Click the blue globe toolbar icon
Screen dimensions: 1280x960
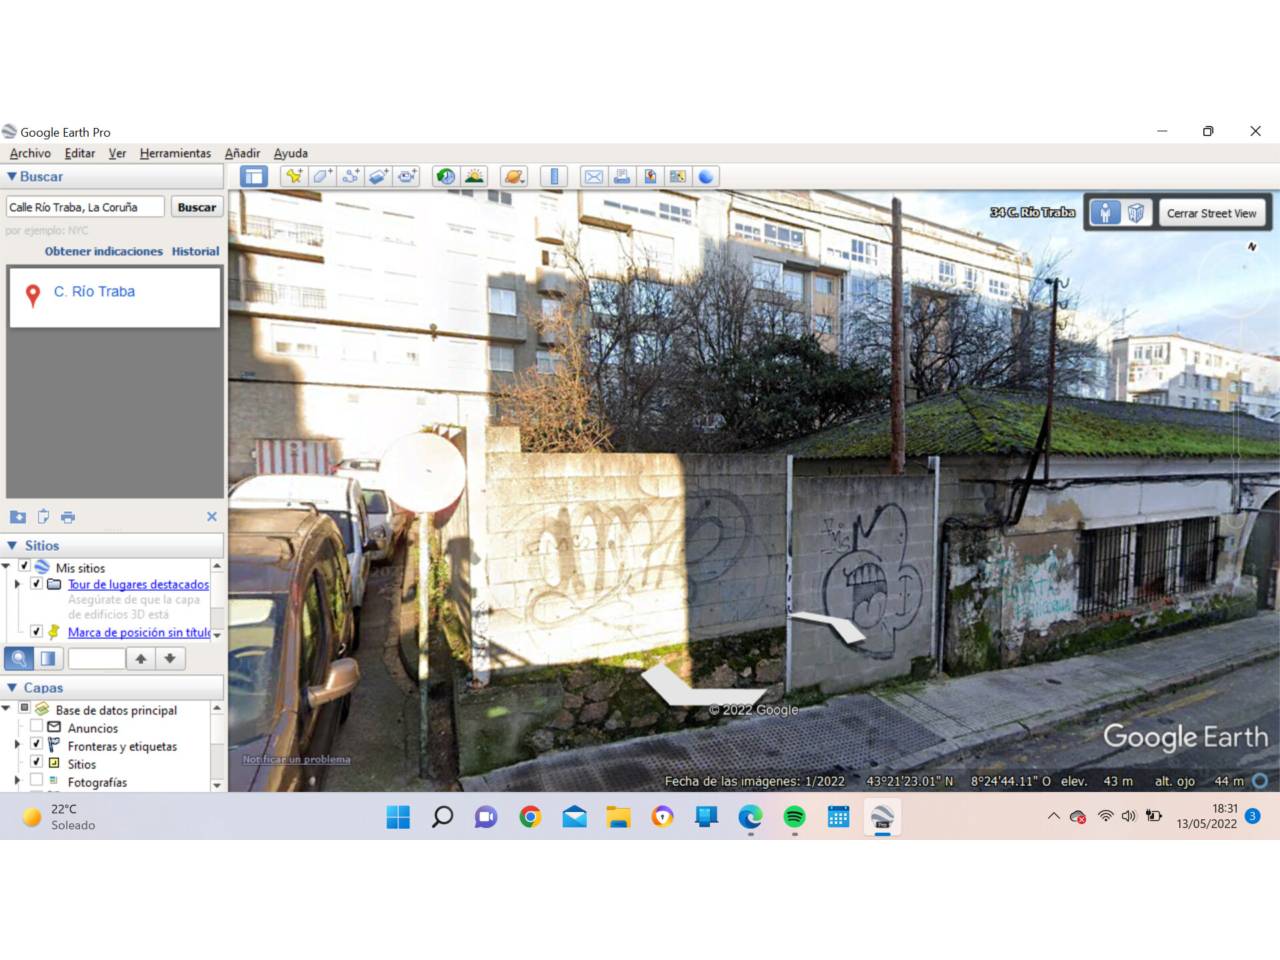click(x=706, y=177)
